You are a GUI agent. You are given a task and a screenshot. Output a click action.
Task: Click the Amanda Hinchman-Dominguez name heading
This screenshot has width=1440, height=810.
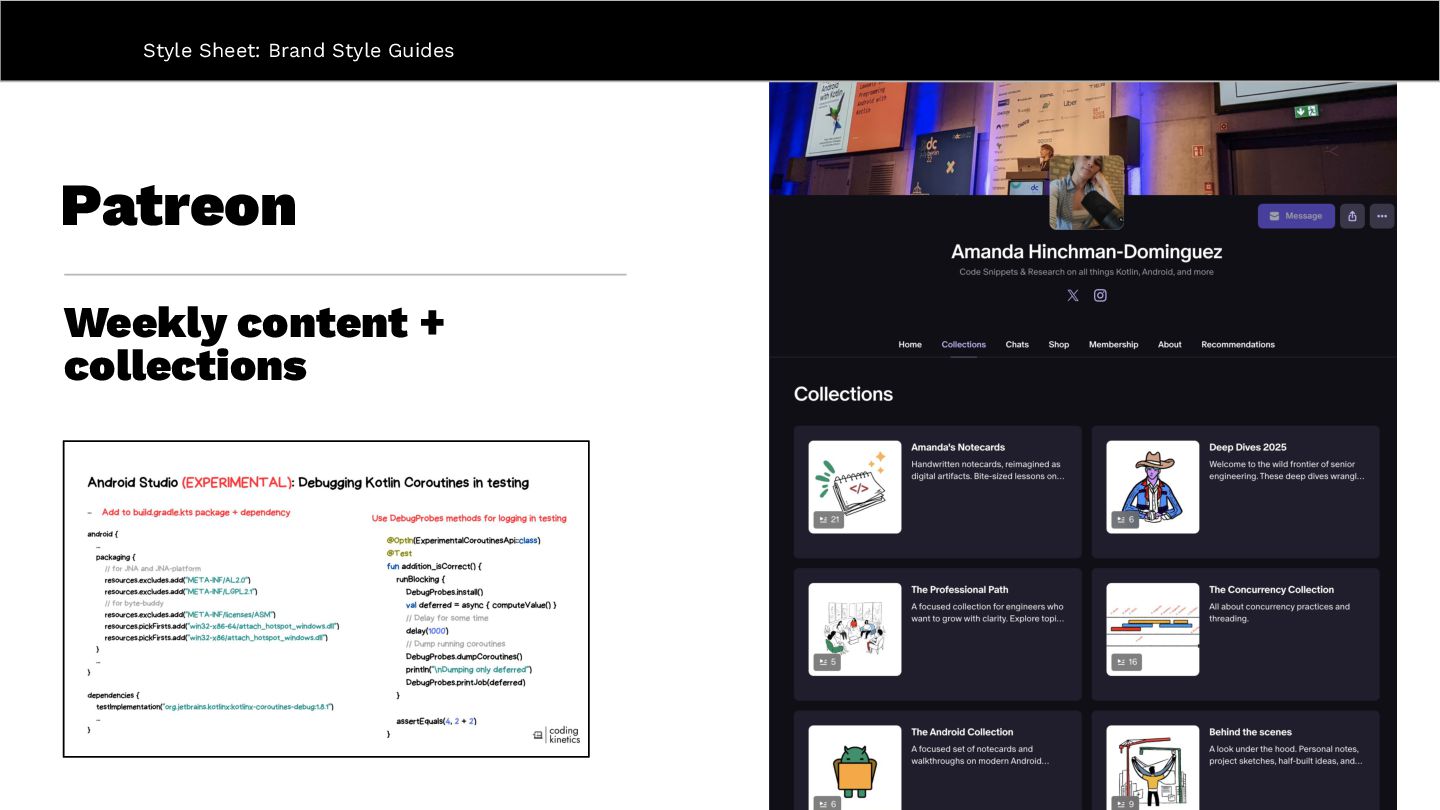1086,252
